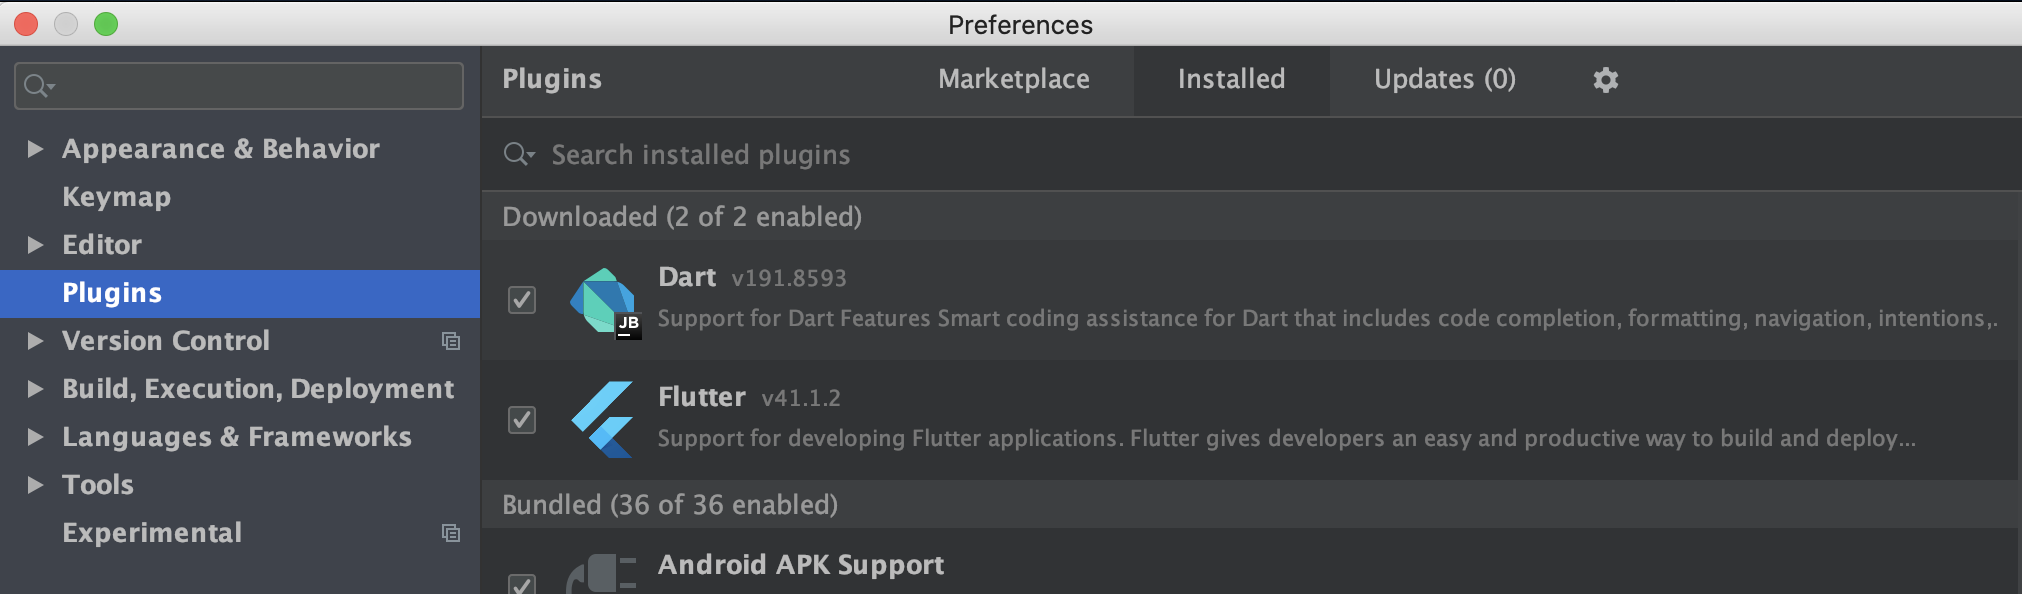Click Flutter version v41.1.2 label
2022x594 pixels.
pos(801,398)
